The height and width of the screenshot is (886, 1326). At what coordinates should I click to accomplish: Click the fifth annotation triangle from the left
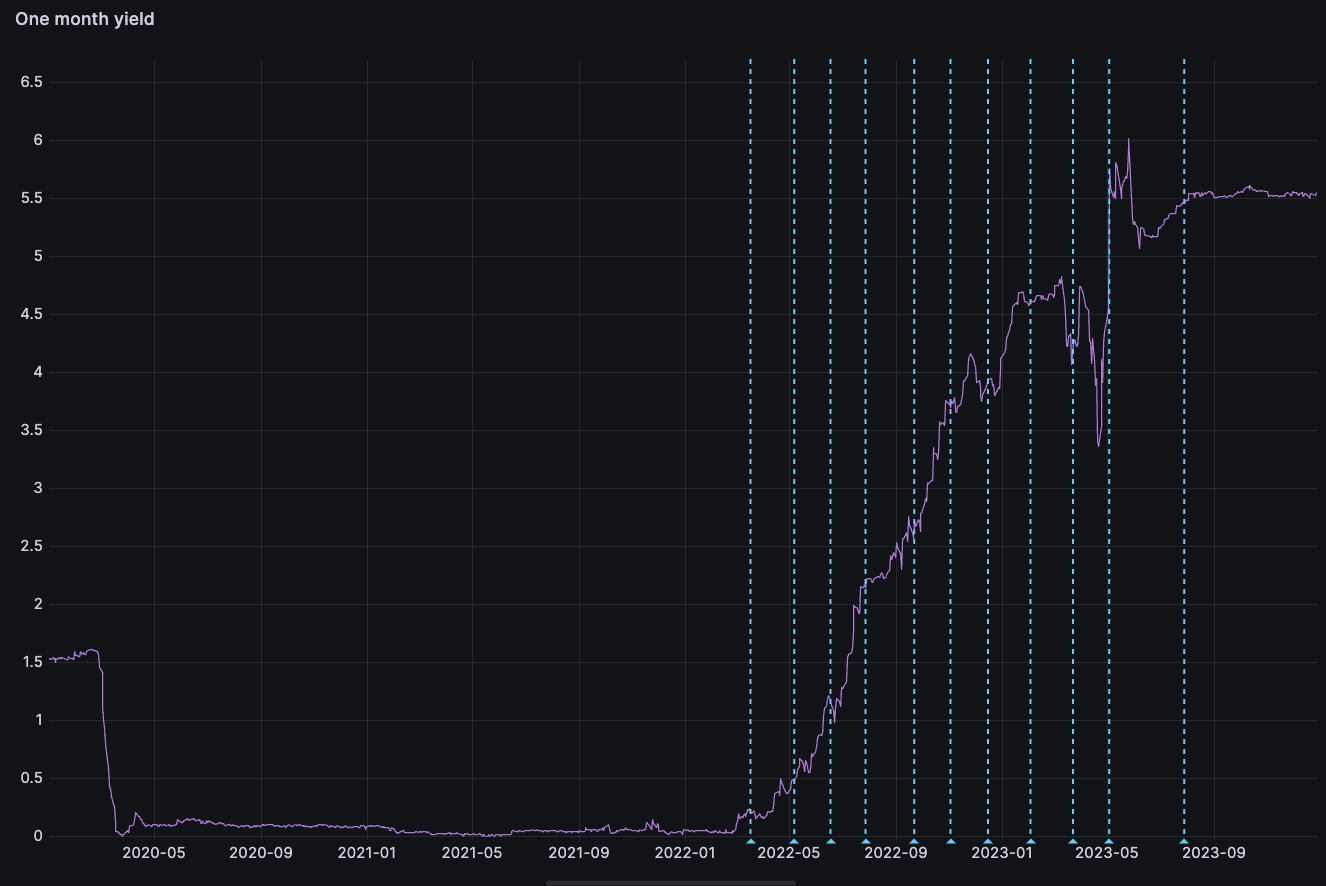click(x=914, y=841)
